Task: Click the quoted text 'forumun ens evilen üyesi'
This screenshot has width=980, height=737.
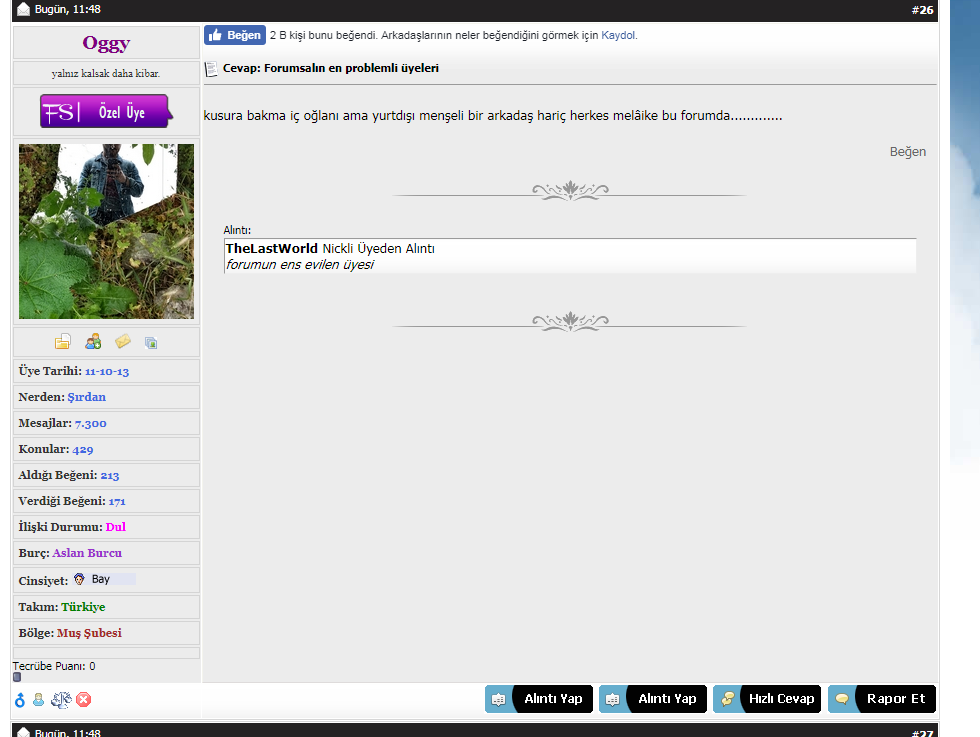Action: point(299,264)
